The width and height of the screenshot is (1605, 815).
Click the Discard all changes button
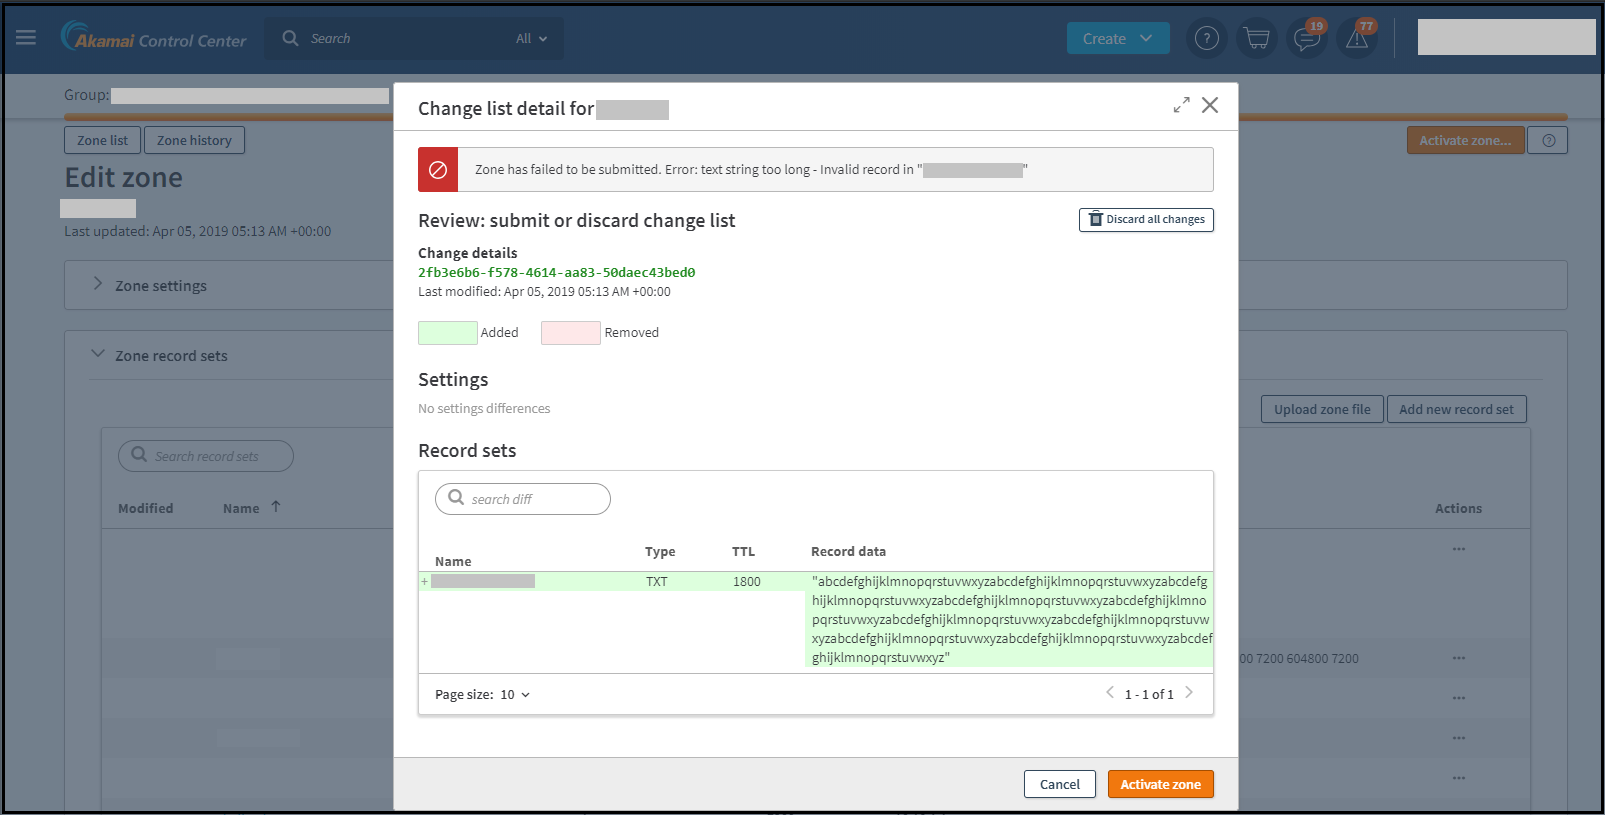click(1146, 220)
